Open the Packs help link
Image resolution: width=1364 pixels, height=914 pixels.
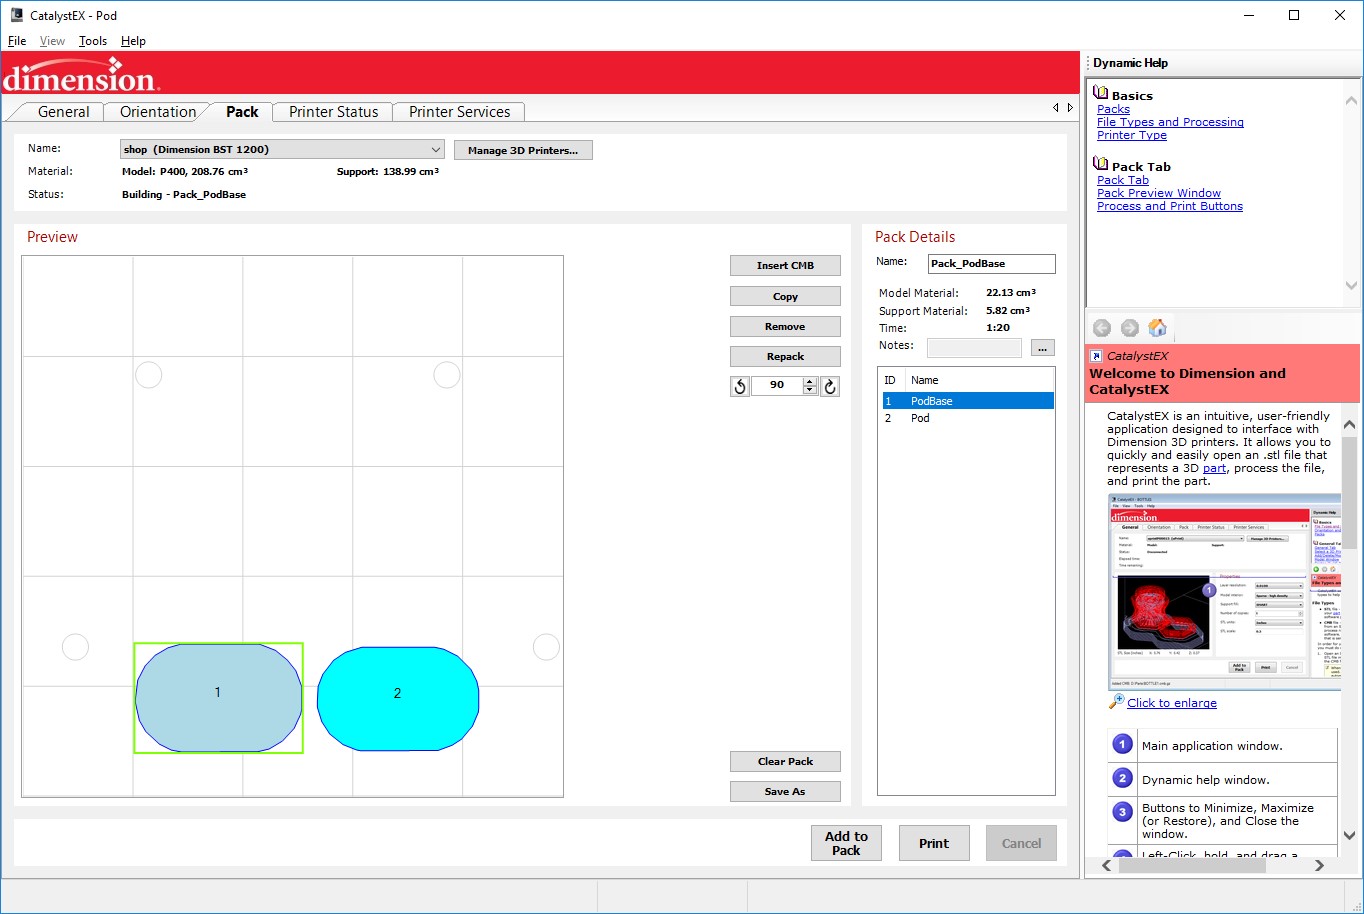pos(1113,109)
